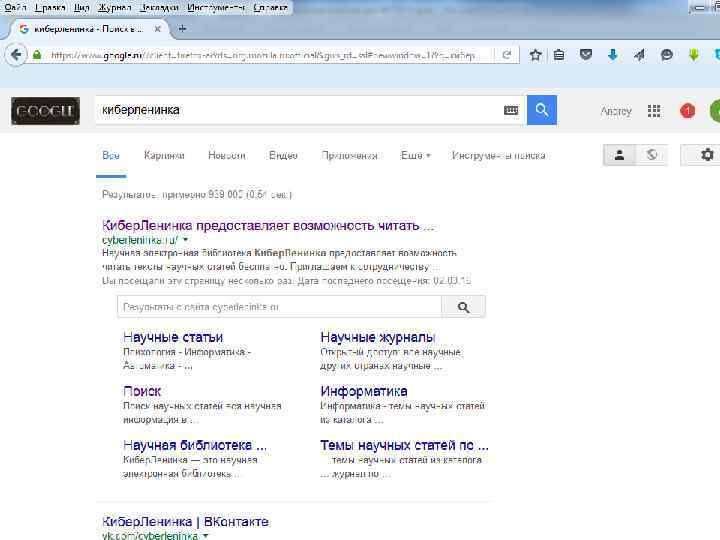This screenshot has width=720, height=540.
Task: Open the Научные журналы sitelink
Action: 377,337
